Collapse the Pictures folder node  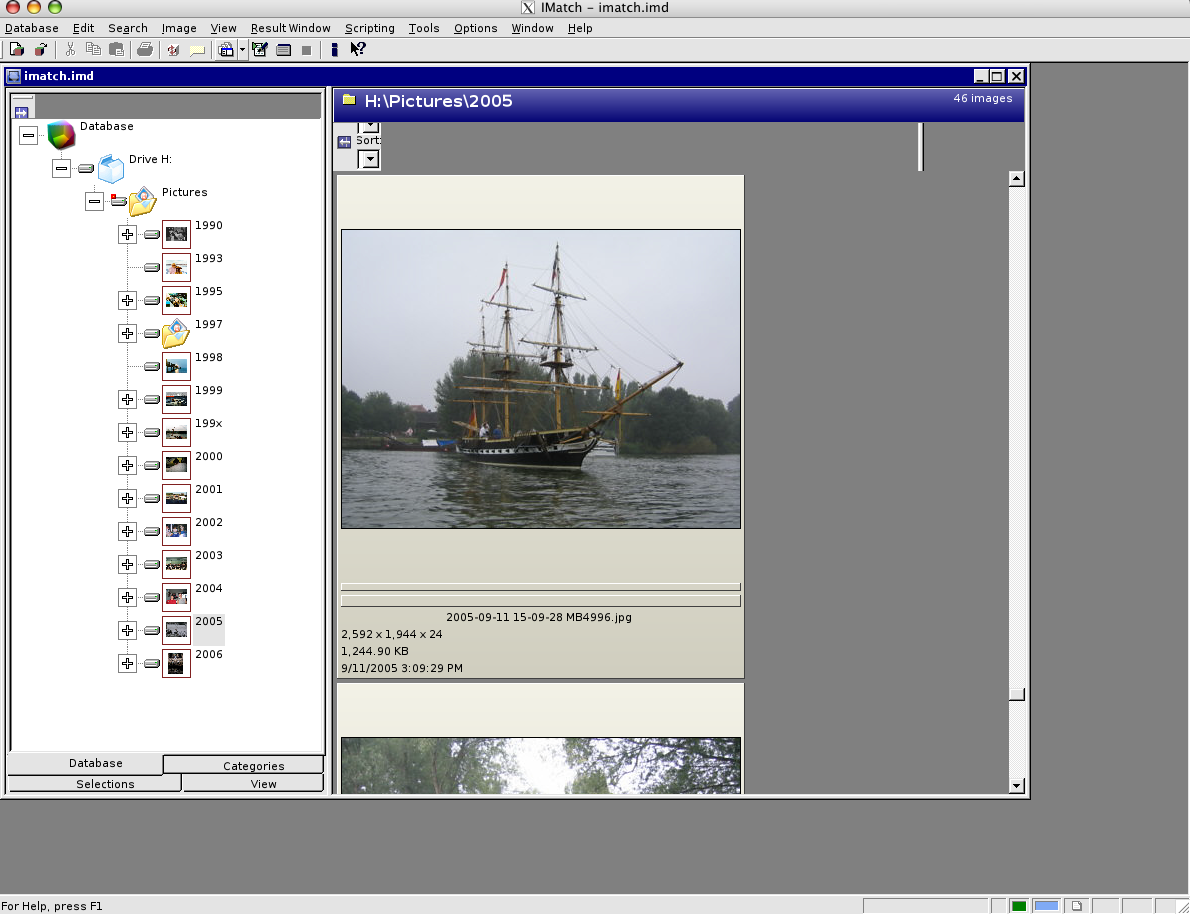pyautogui.click(x=94, y=201)
